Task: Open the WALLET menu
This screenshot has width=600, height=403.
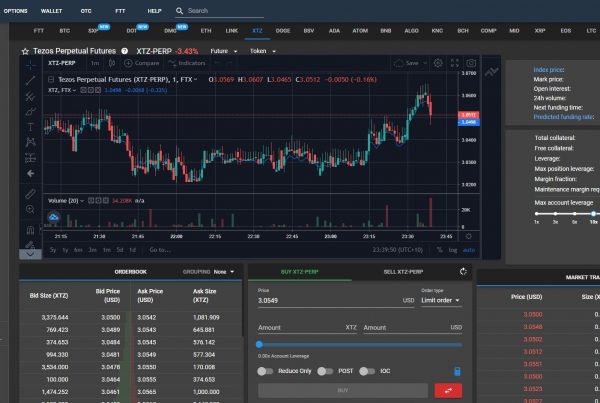Action: pos(51,11)
